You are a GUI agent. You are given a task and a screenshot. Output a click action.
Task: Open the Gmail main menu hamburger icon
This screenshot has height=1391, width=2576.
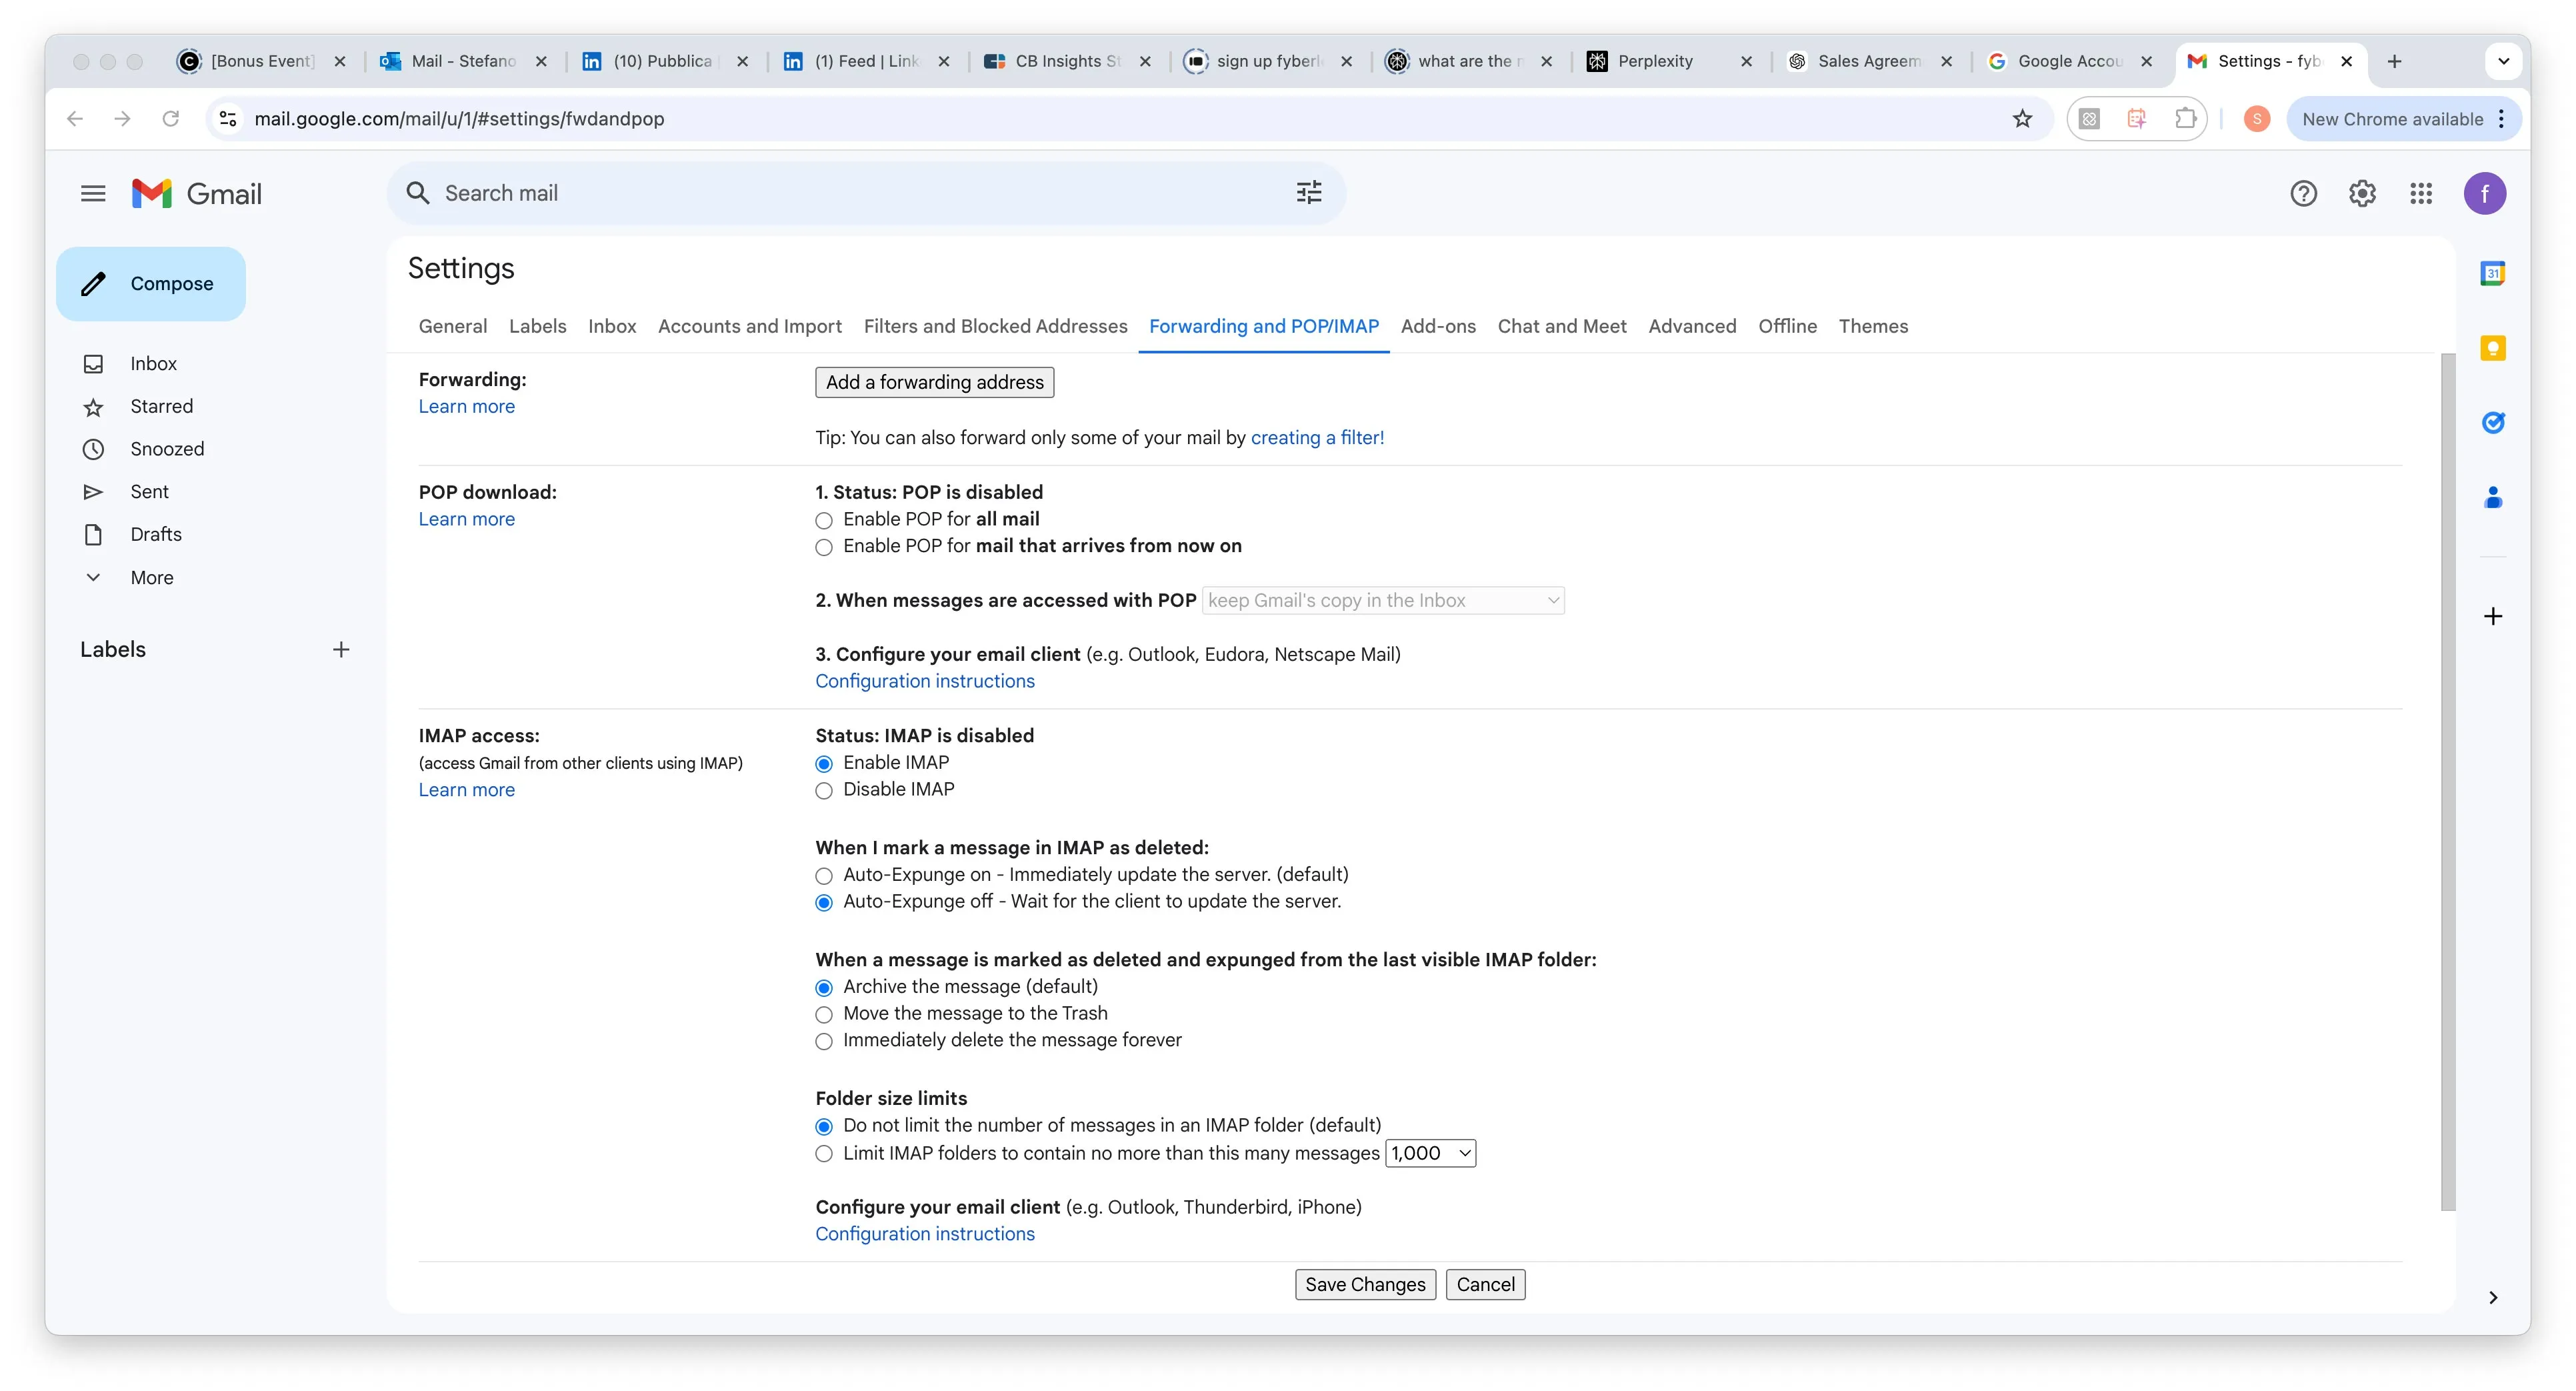pyautogui.click(x=93, y=193)
